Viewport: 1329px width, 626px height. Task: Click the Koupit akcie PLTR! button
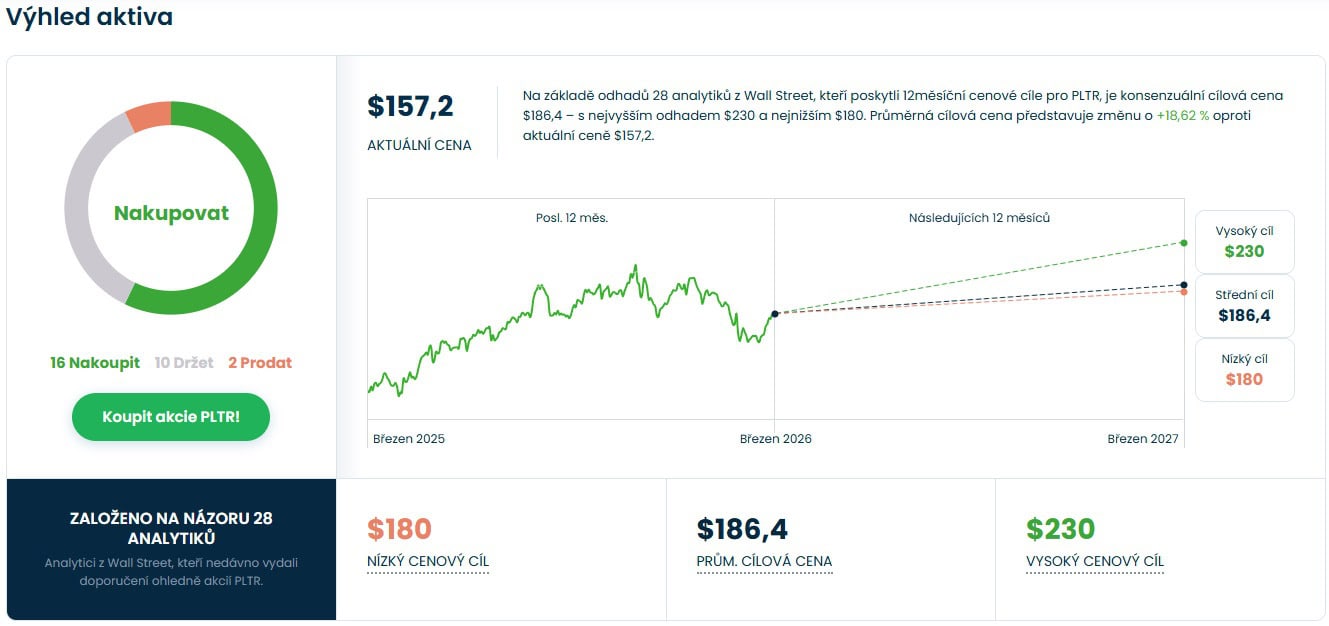171,417
